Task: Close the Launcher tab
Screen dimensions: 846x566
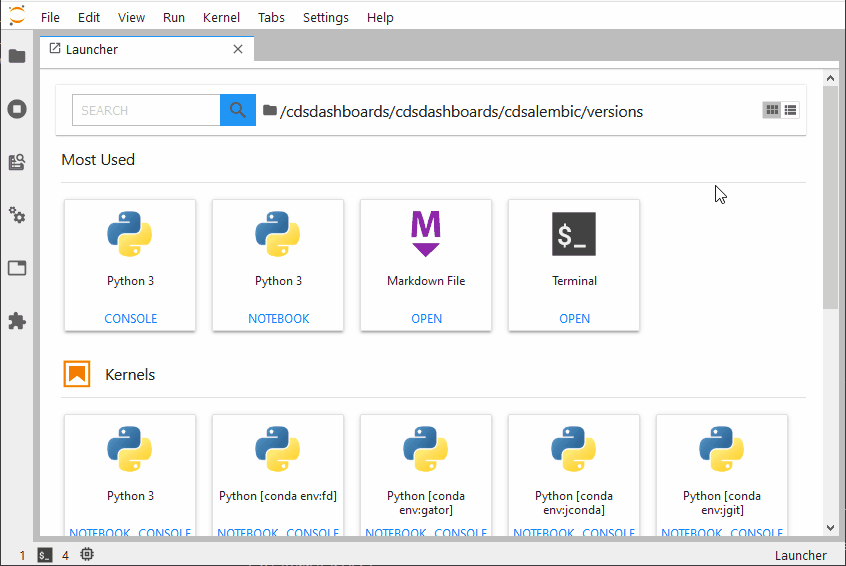Action: 238,49
